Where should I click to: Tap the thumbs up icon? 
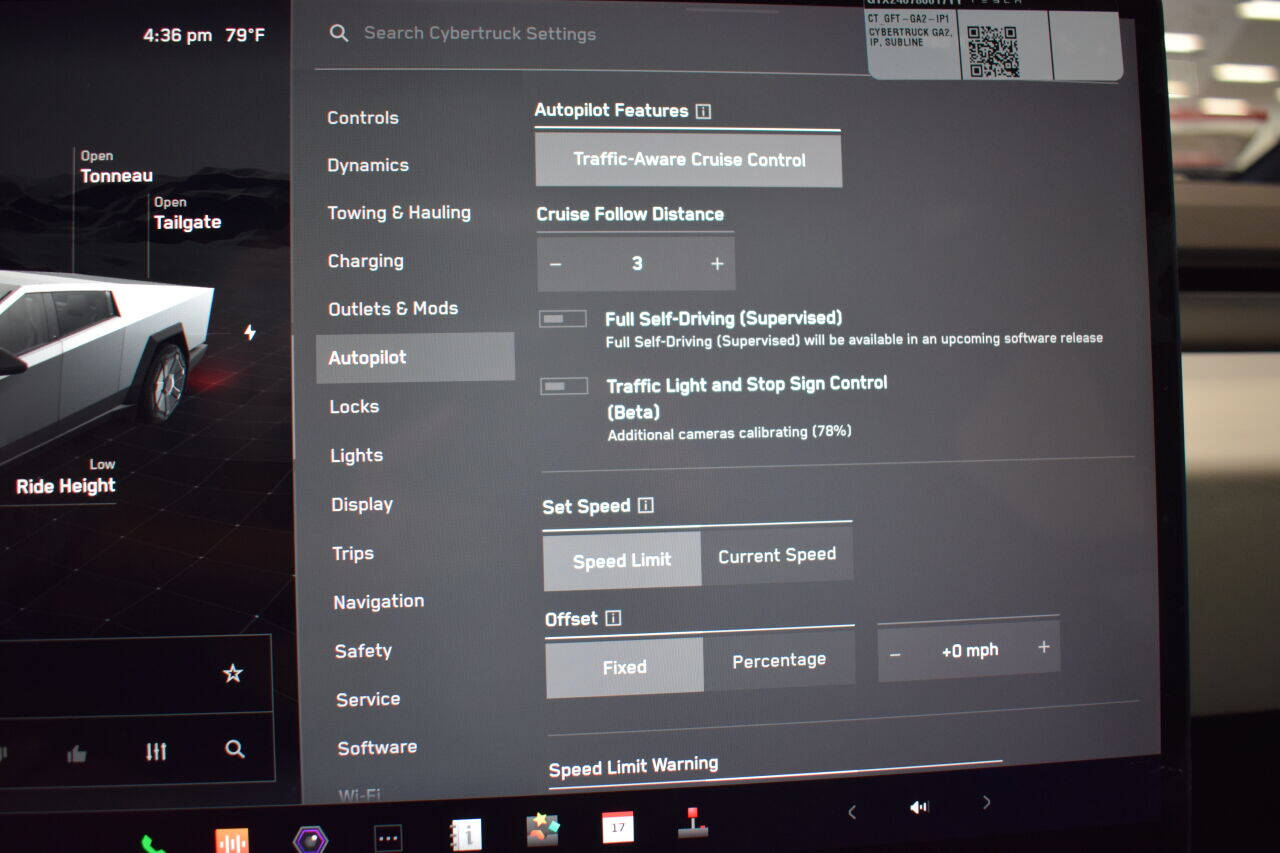click(77, 754)
